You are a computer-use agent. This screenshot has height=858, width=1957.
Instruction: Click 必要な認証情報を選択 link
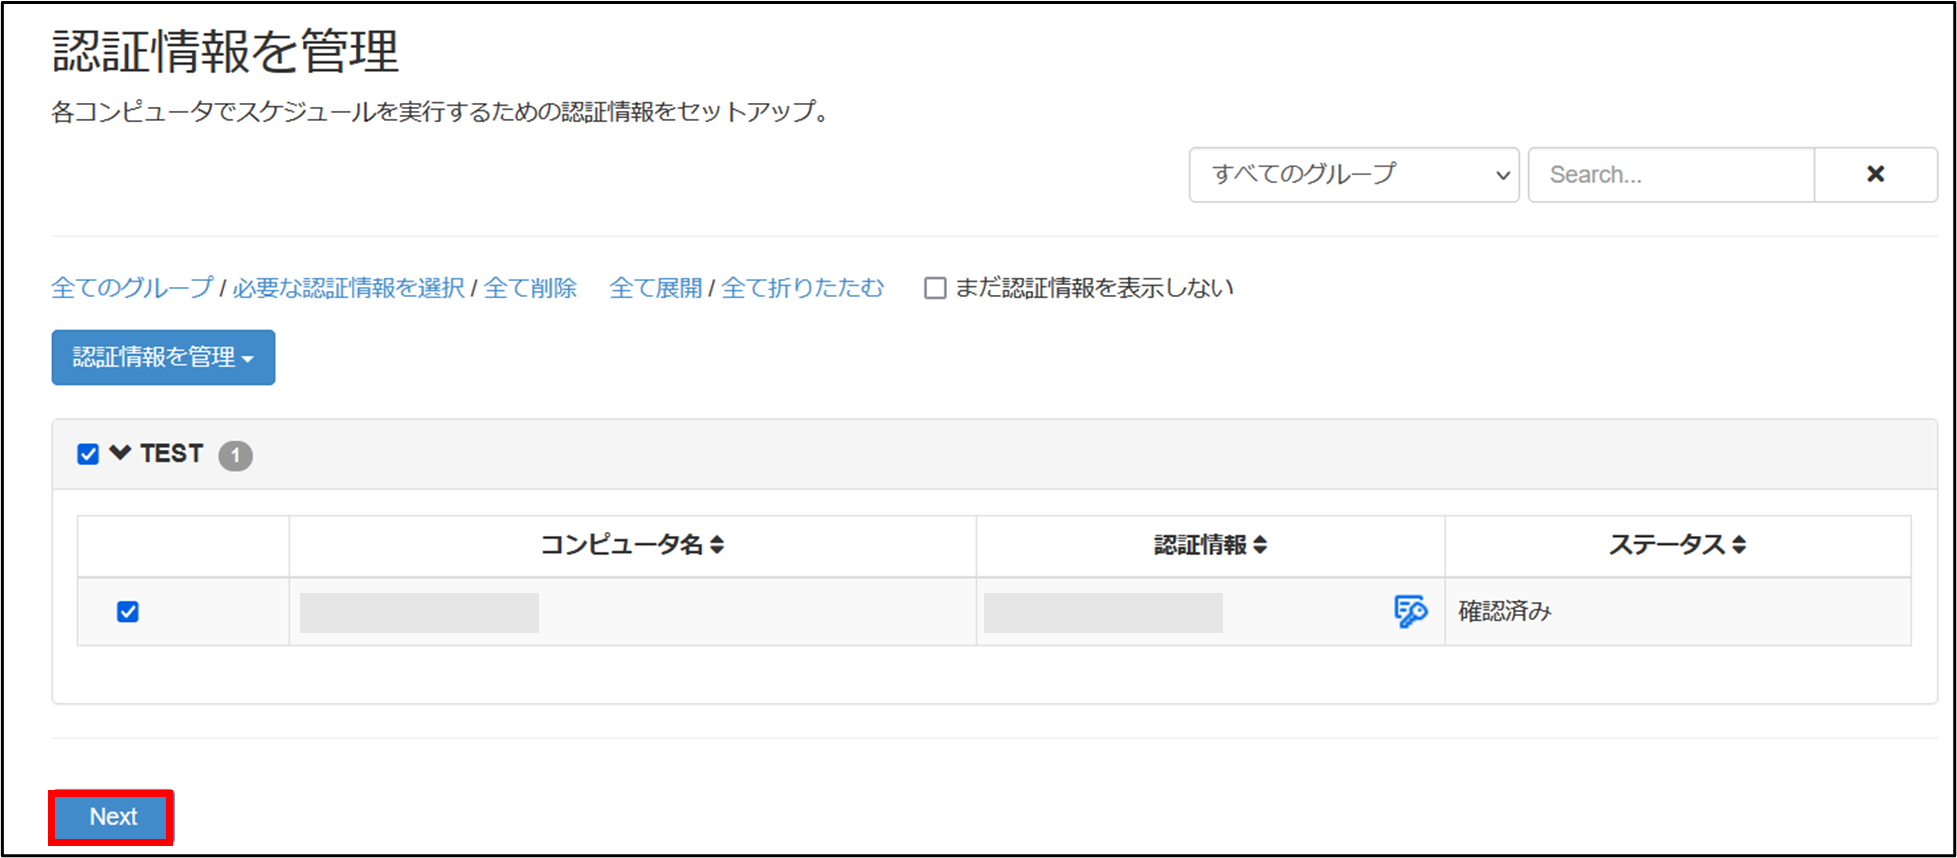(x=348, y=288)
